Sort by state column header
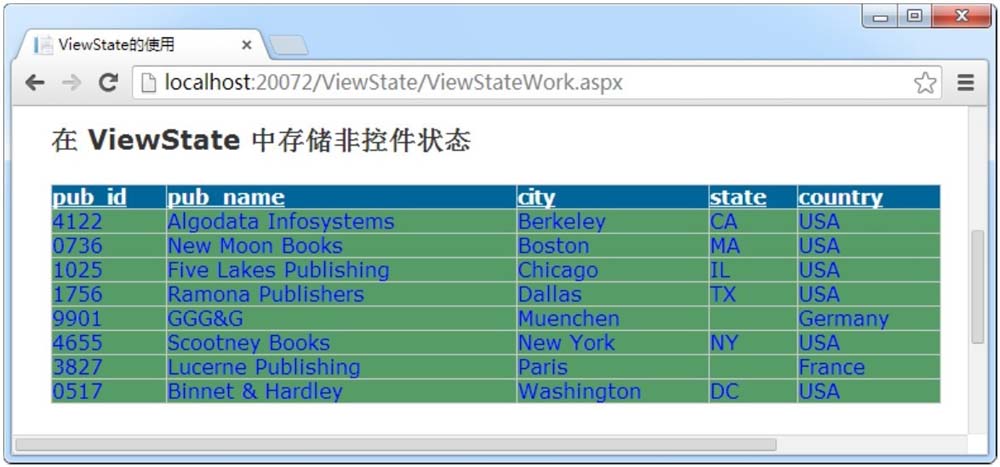The width and height of the screenshot is (1000, 467). (738, 197)
